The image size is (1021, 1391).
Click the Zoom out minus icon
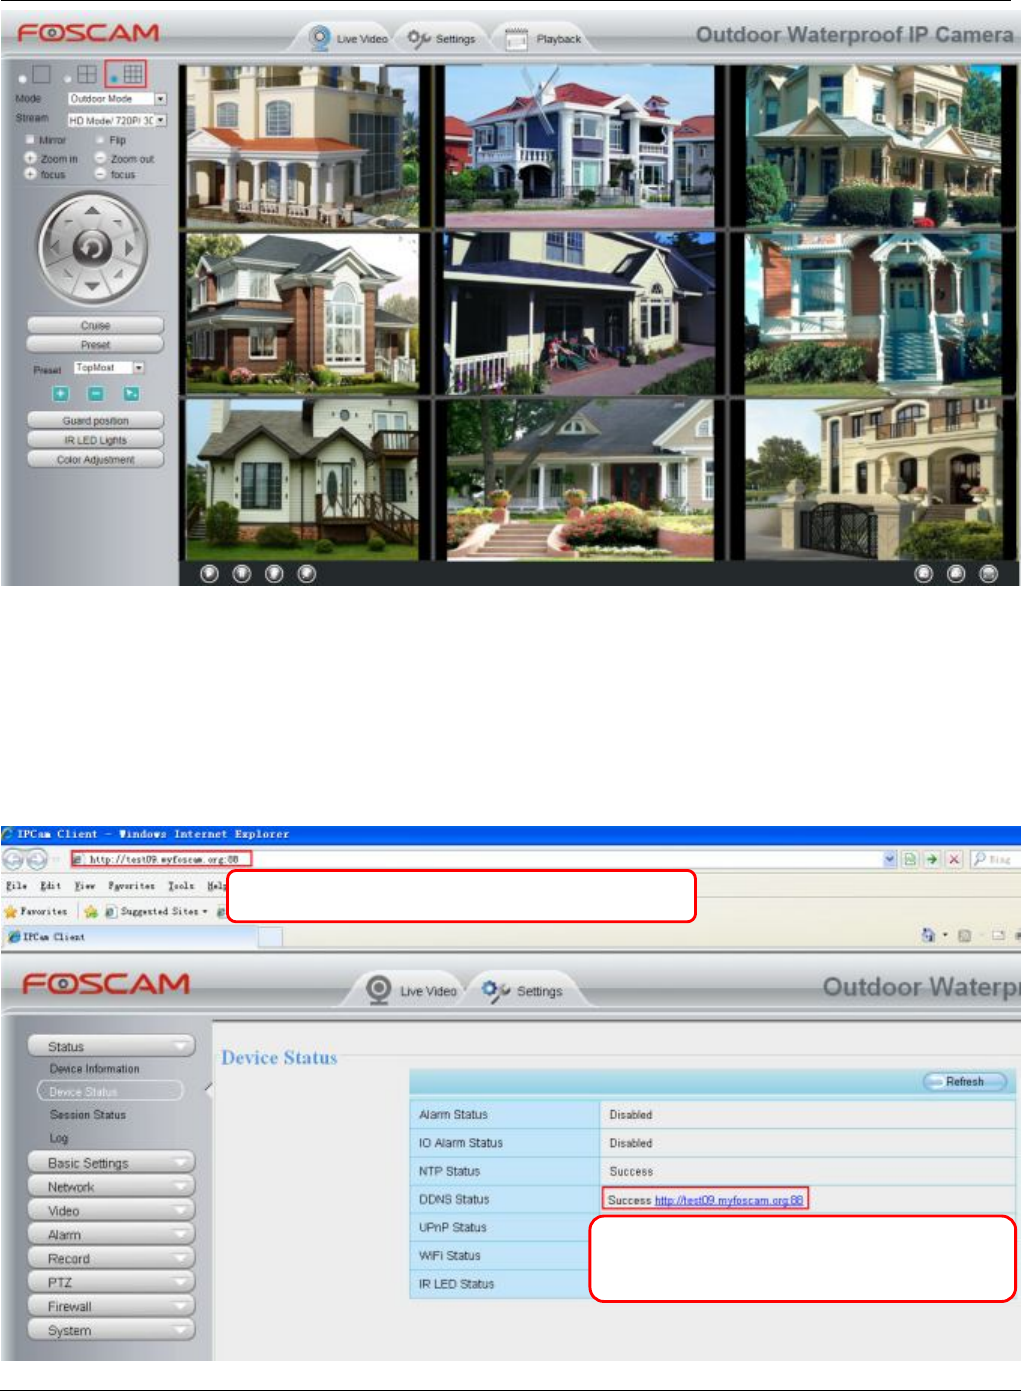pyautogui.click(x=100, y=158)
